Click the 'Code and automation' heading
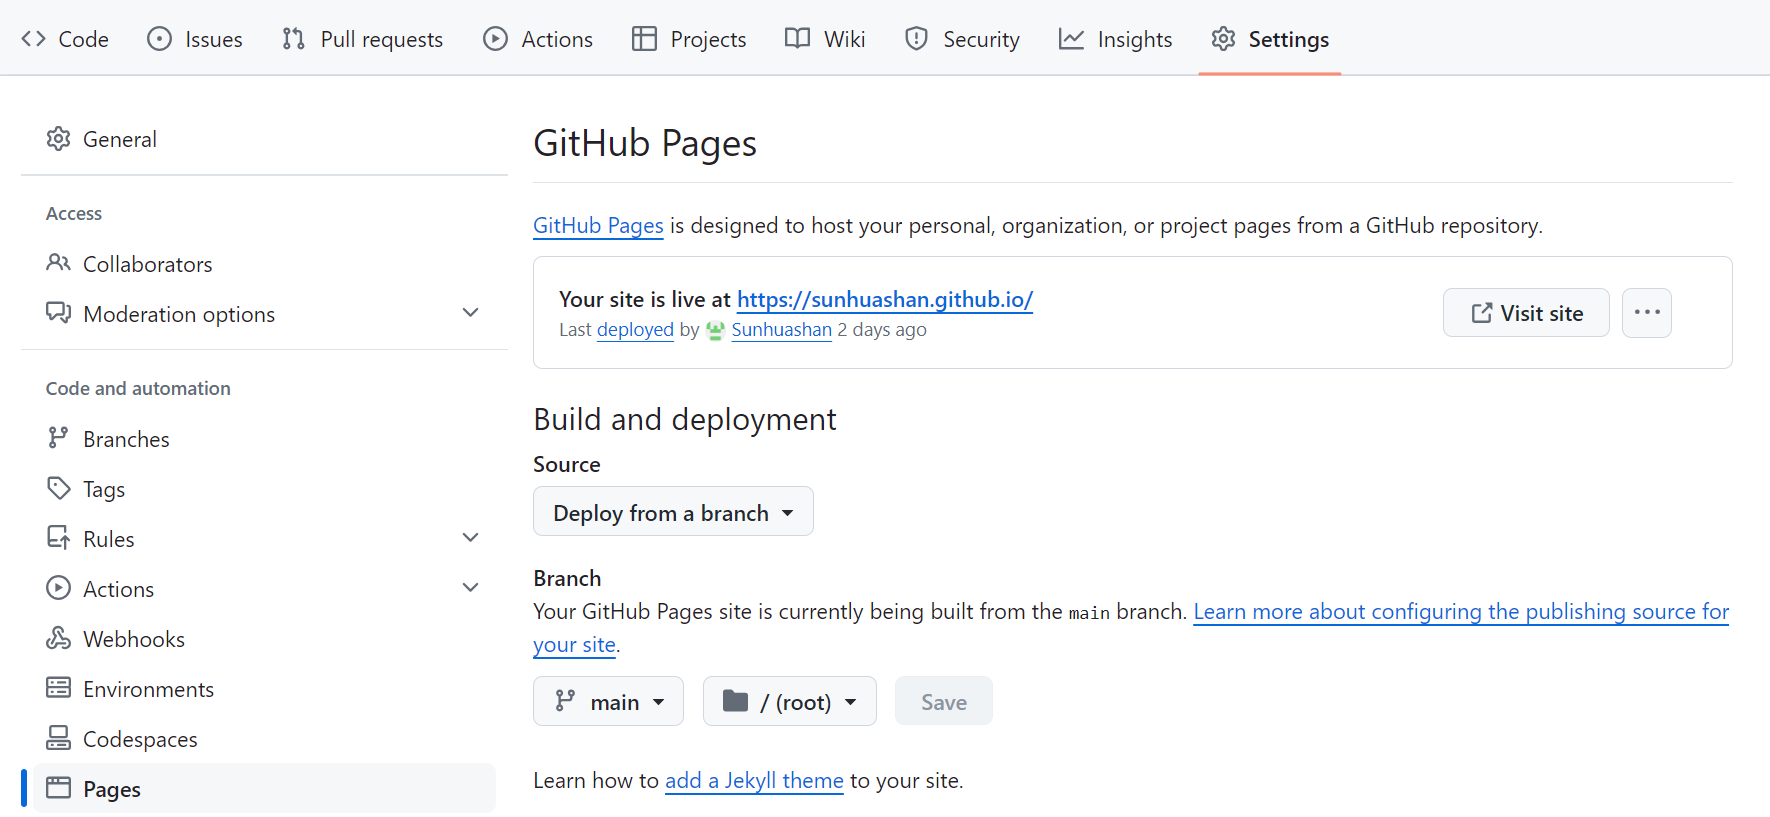Viewport: 1770px width, 817px height. coord(138,388)
